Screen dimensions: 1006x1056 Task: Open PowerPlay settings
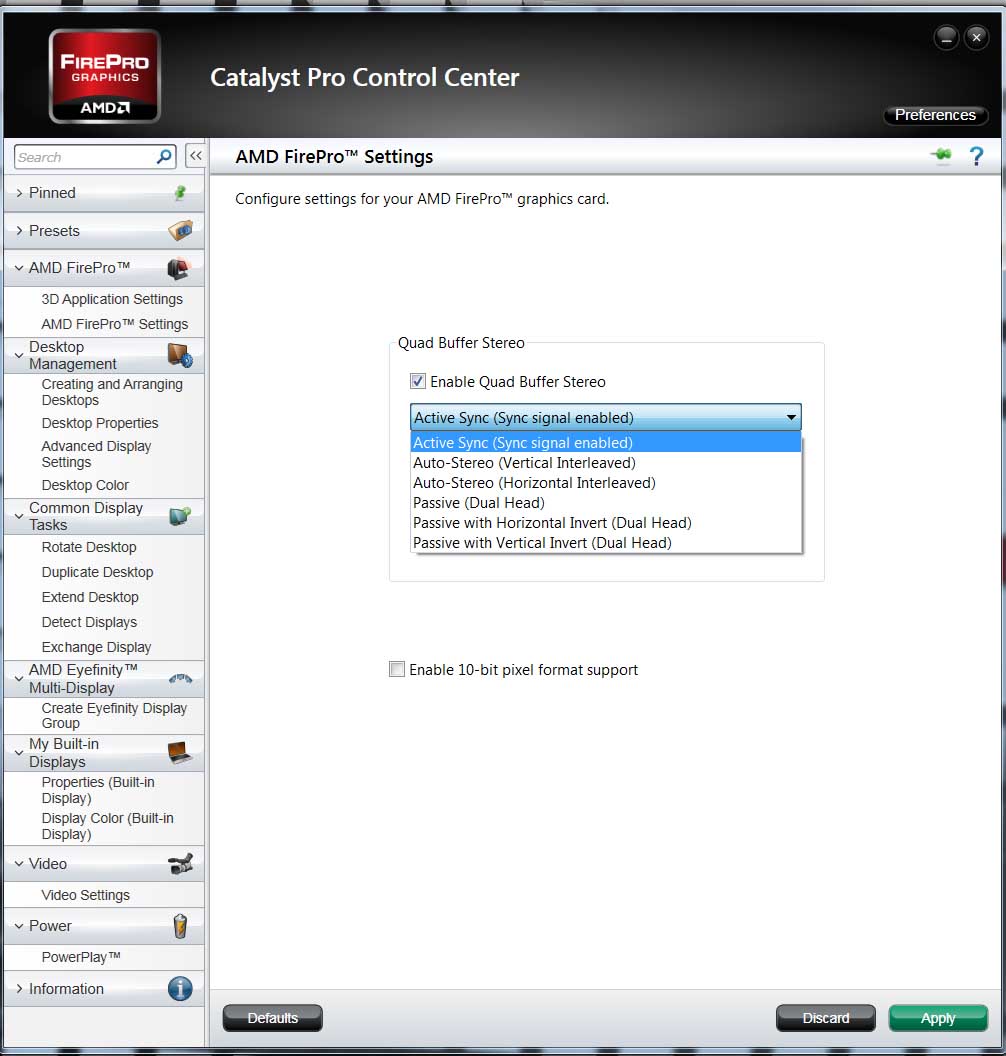point(81,957)
